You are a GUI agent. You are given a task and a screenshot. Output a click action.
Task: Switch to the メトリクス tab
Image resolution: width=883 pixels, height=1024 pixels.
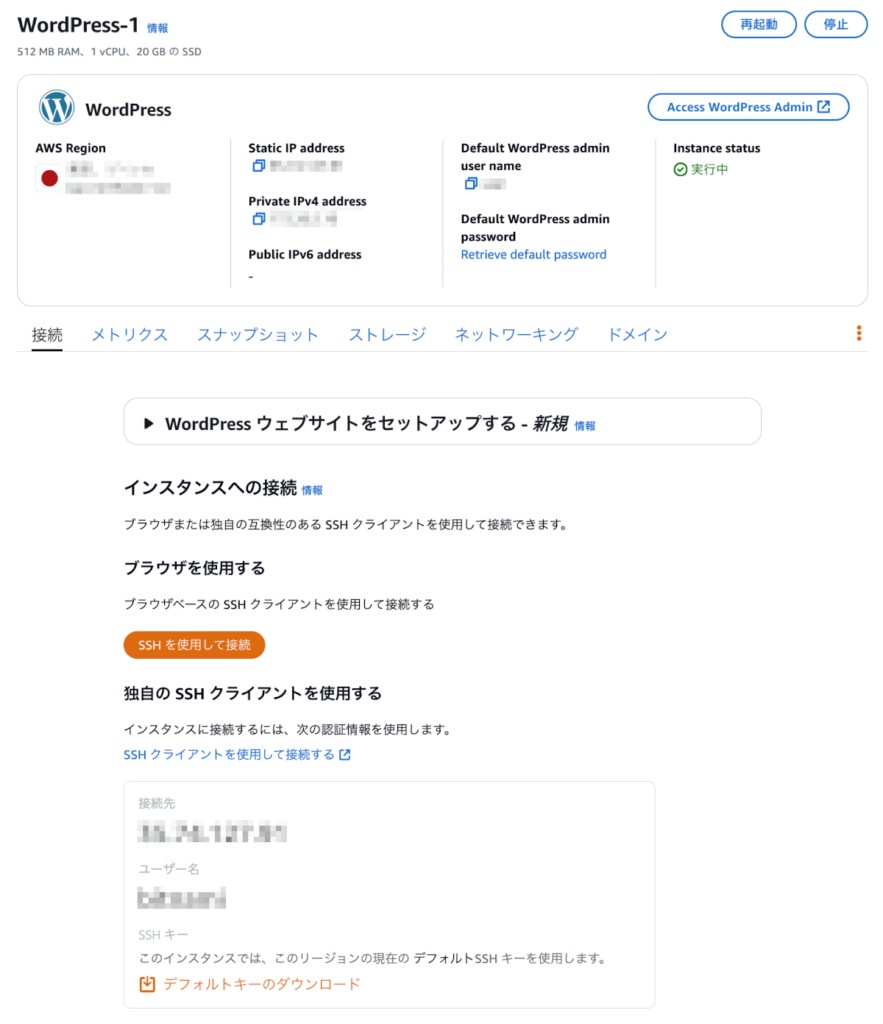129,335
